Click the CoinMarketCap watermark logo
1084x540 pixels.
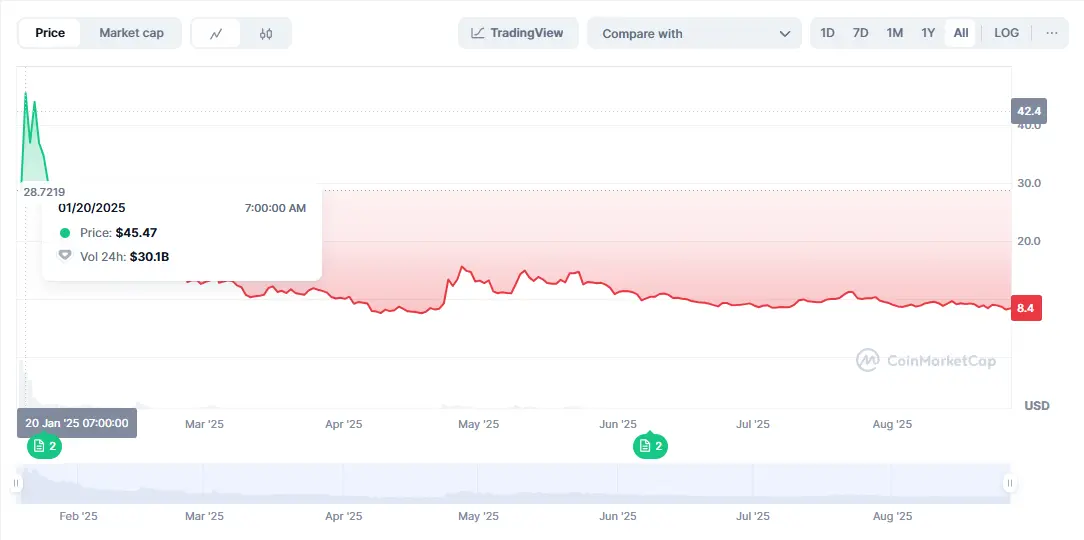coord(926,360)
